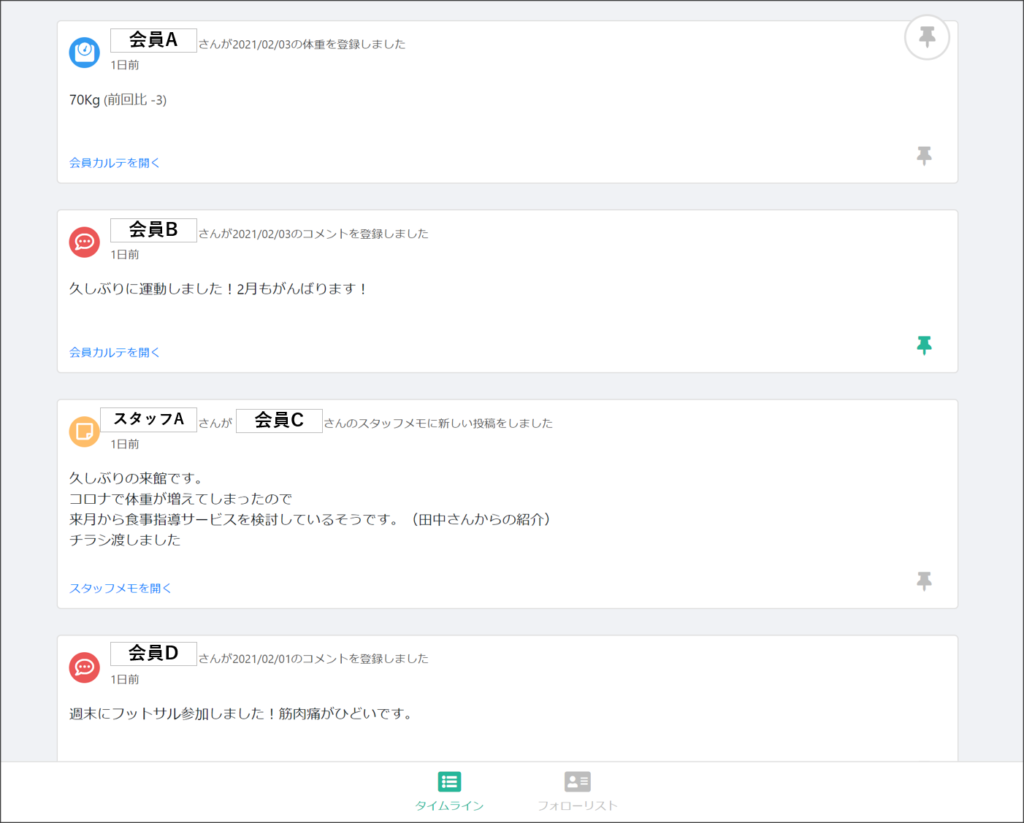The width and height of the screenshot is (1024, 823).
Task: Click the スタッフA name label
Action: point(148,419)
